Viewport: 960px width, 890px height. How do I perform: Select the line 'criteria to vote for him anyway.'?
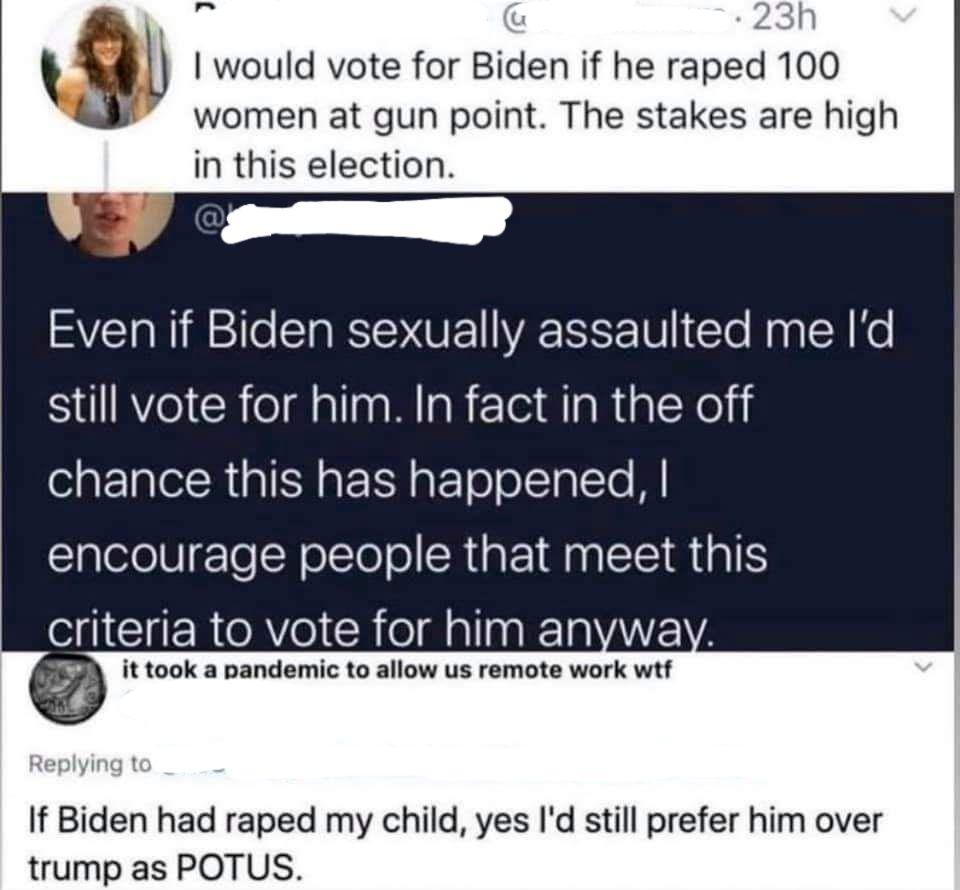pos(381,630)
